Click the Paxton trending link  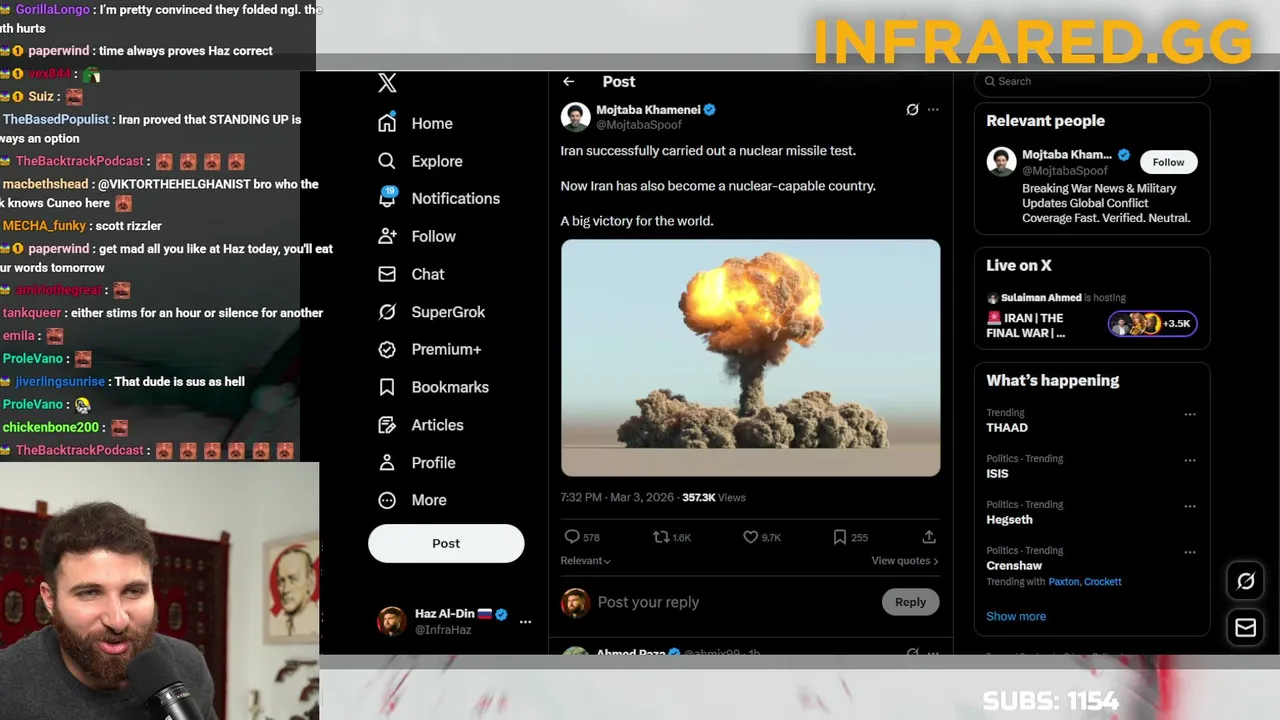click(1064, 582)
